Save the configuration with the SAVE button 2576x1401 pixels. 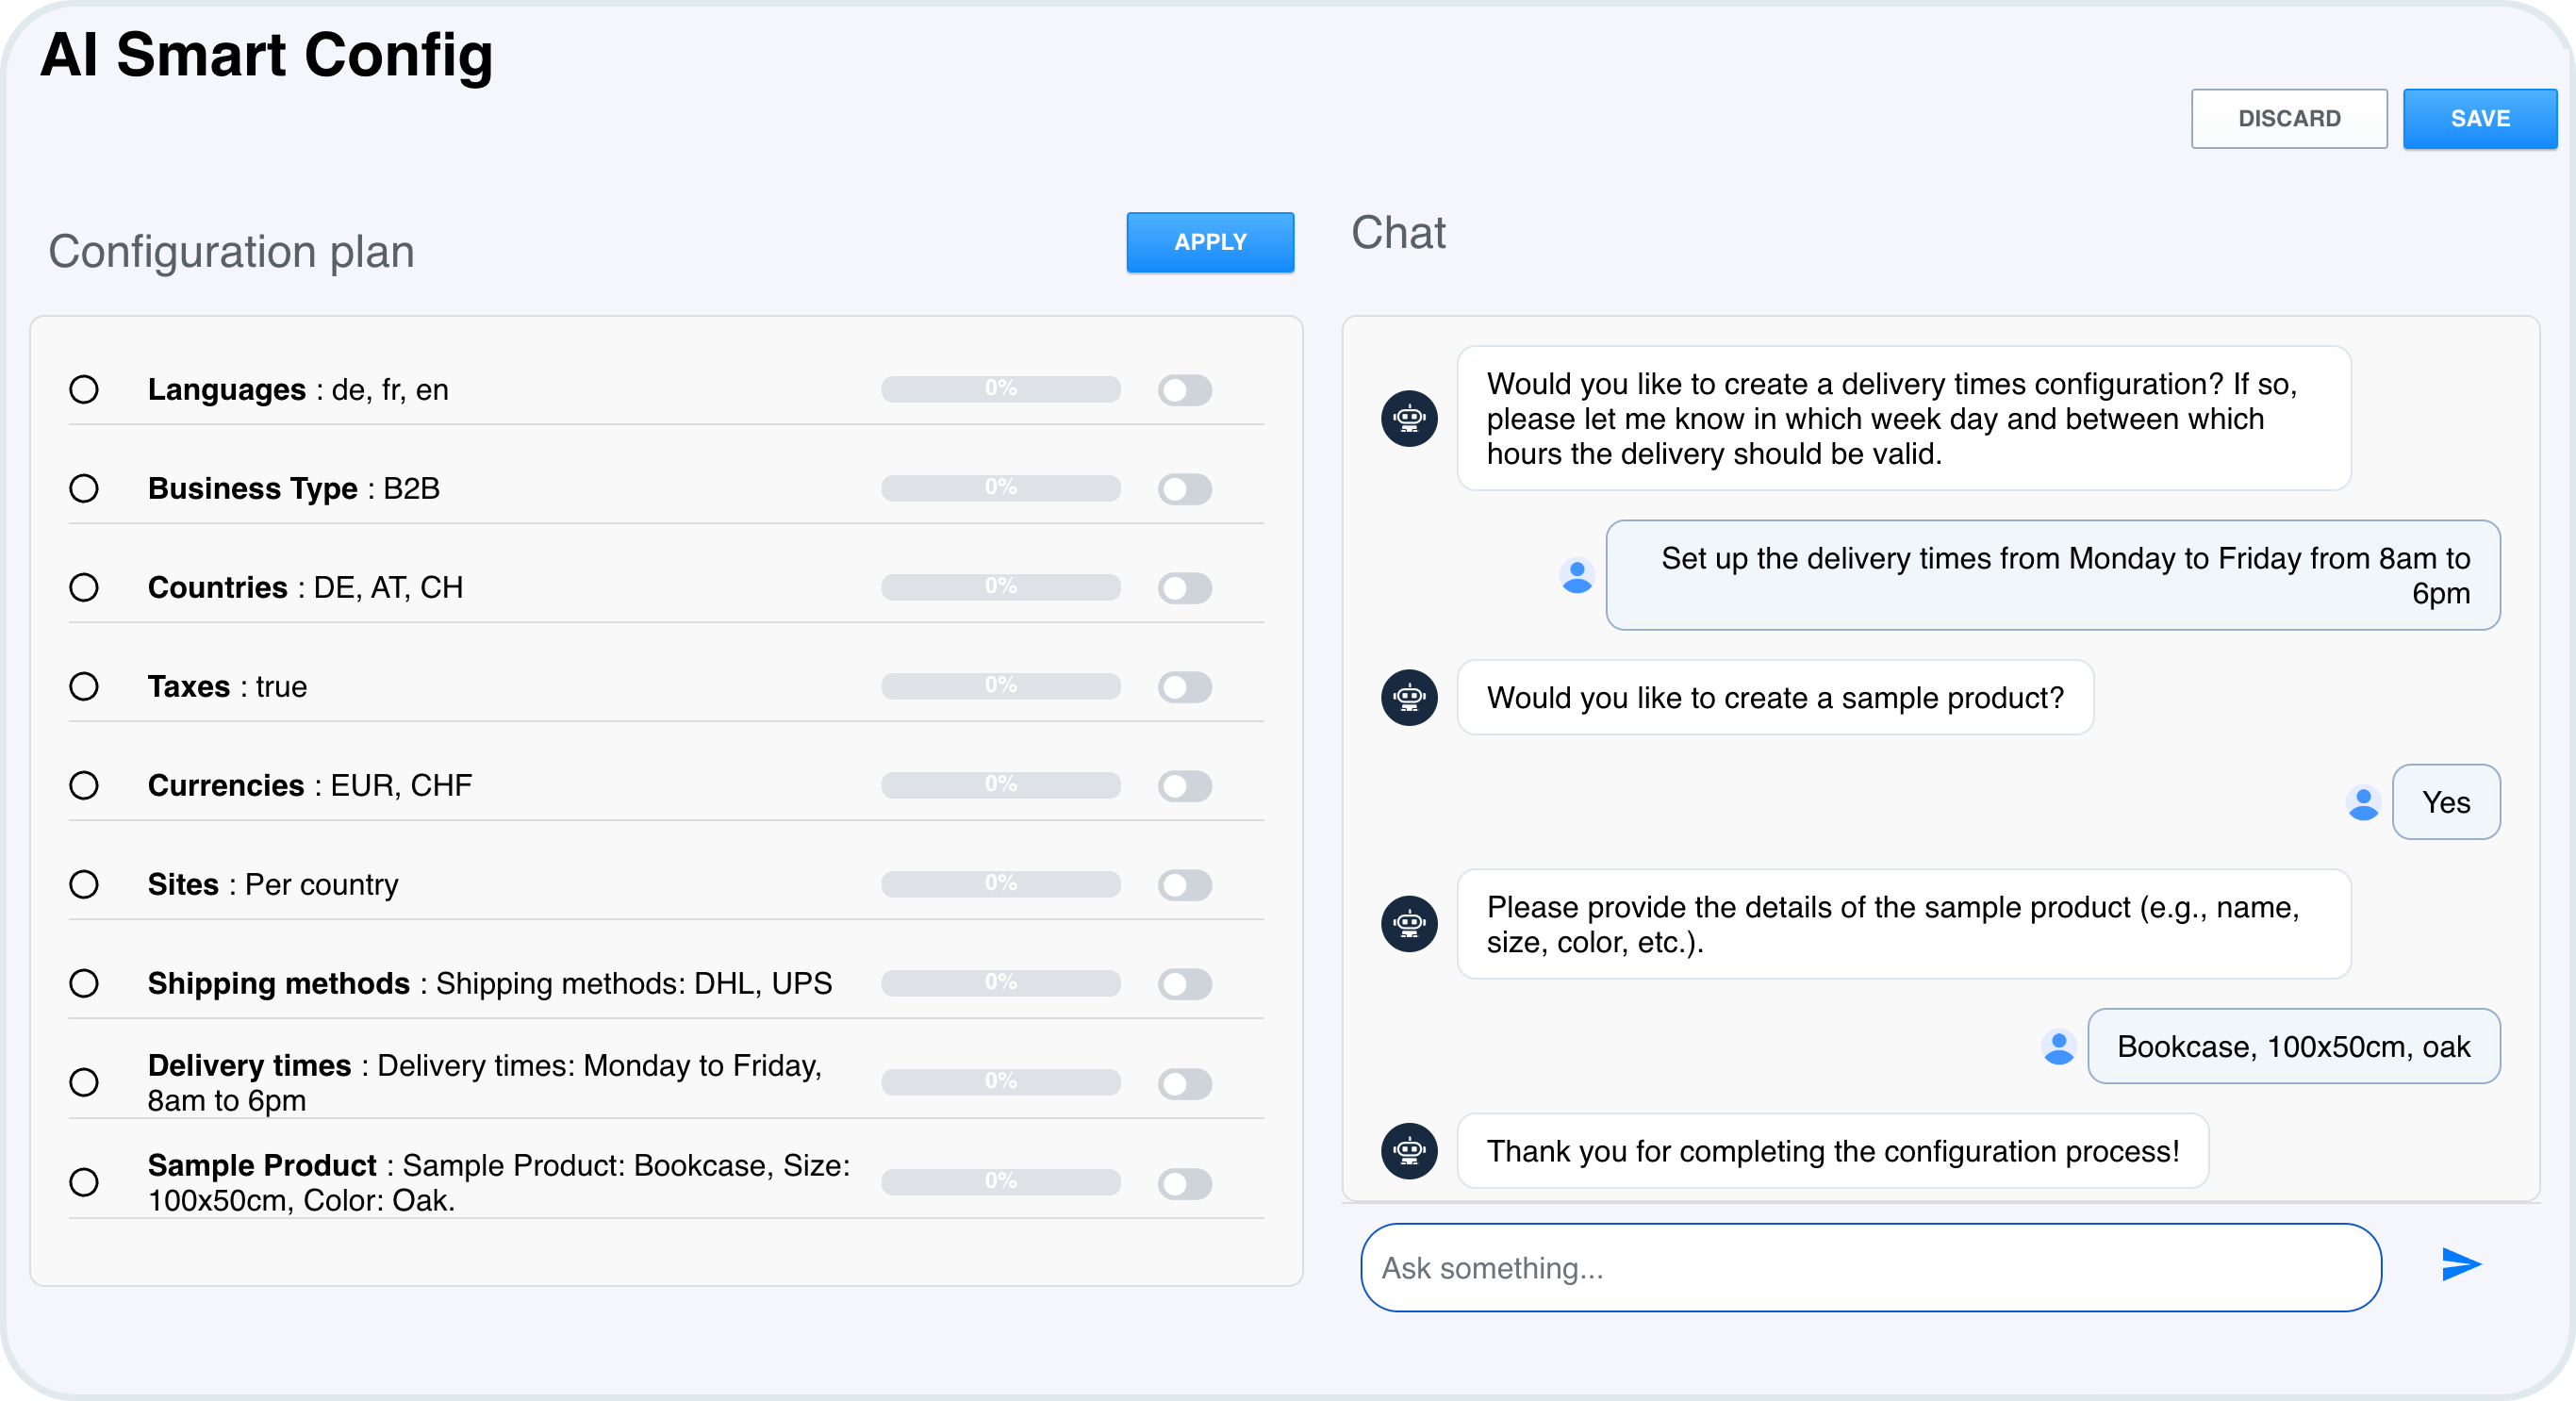pos(2480,118)
